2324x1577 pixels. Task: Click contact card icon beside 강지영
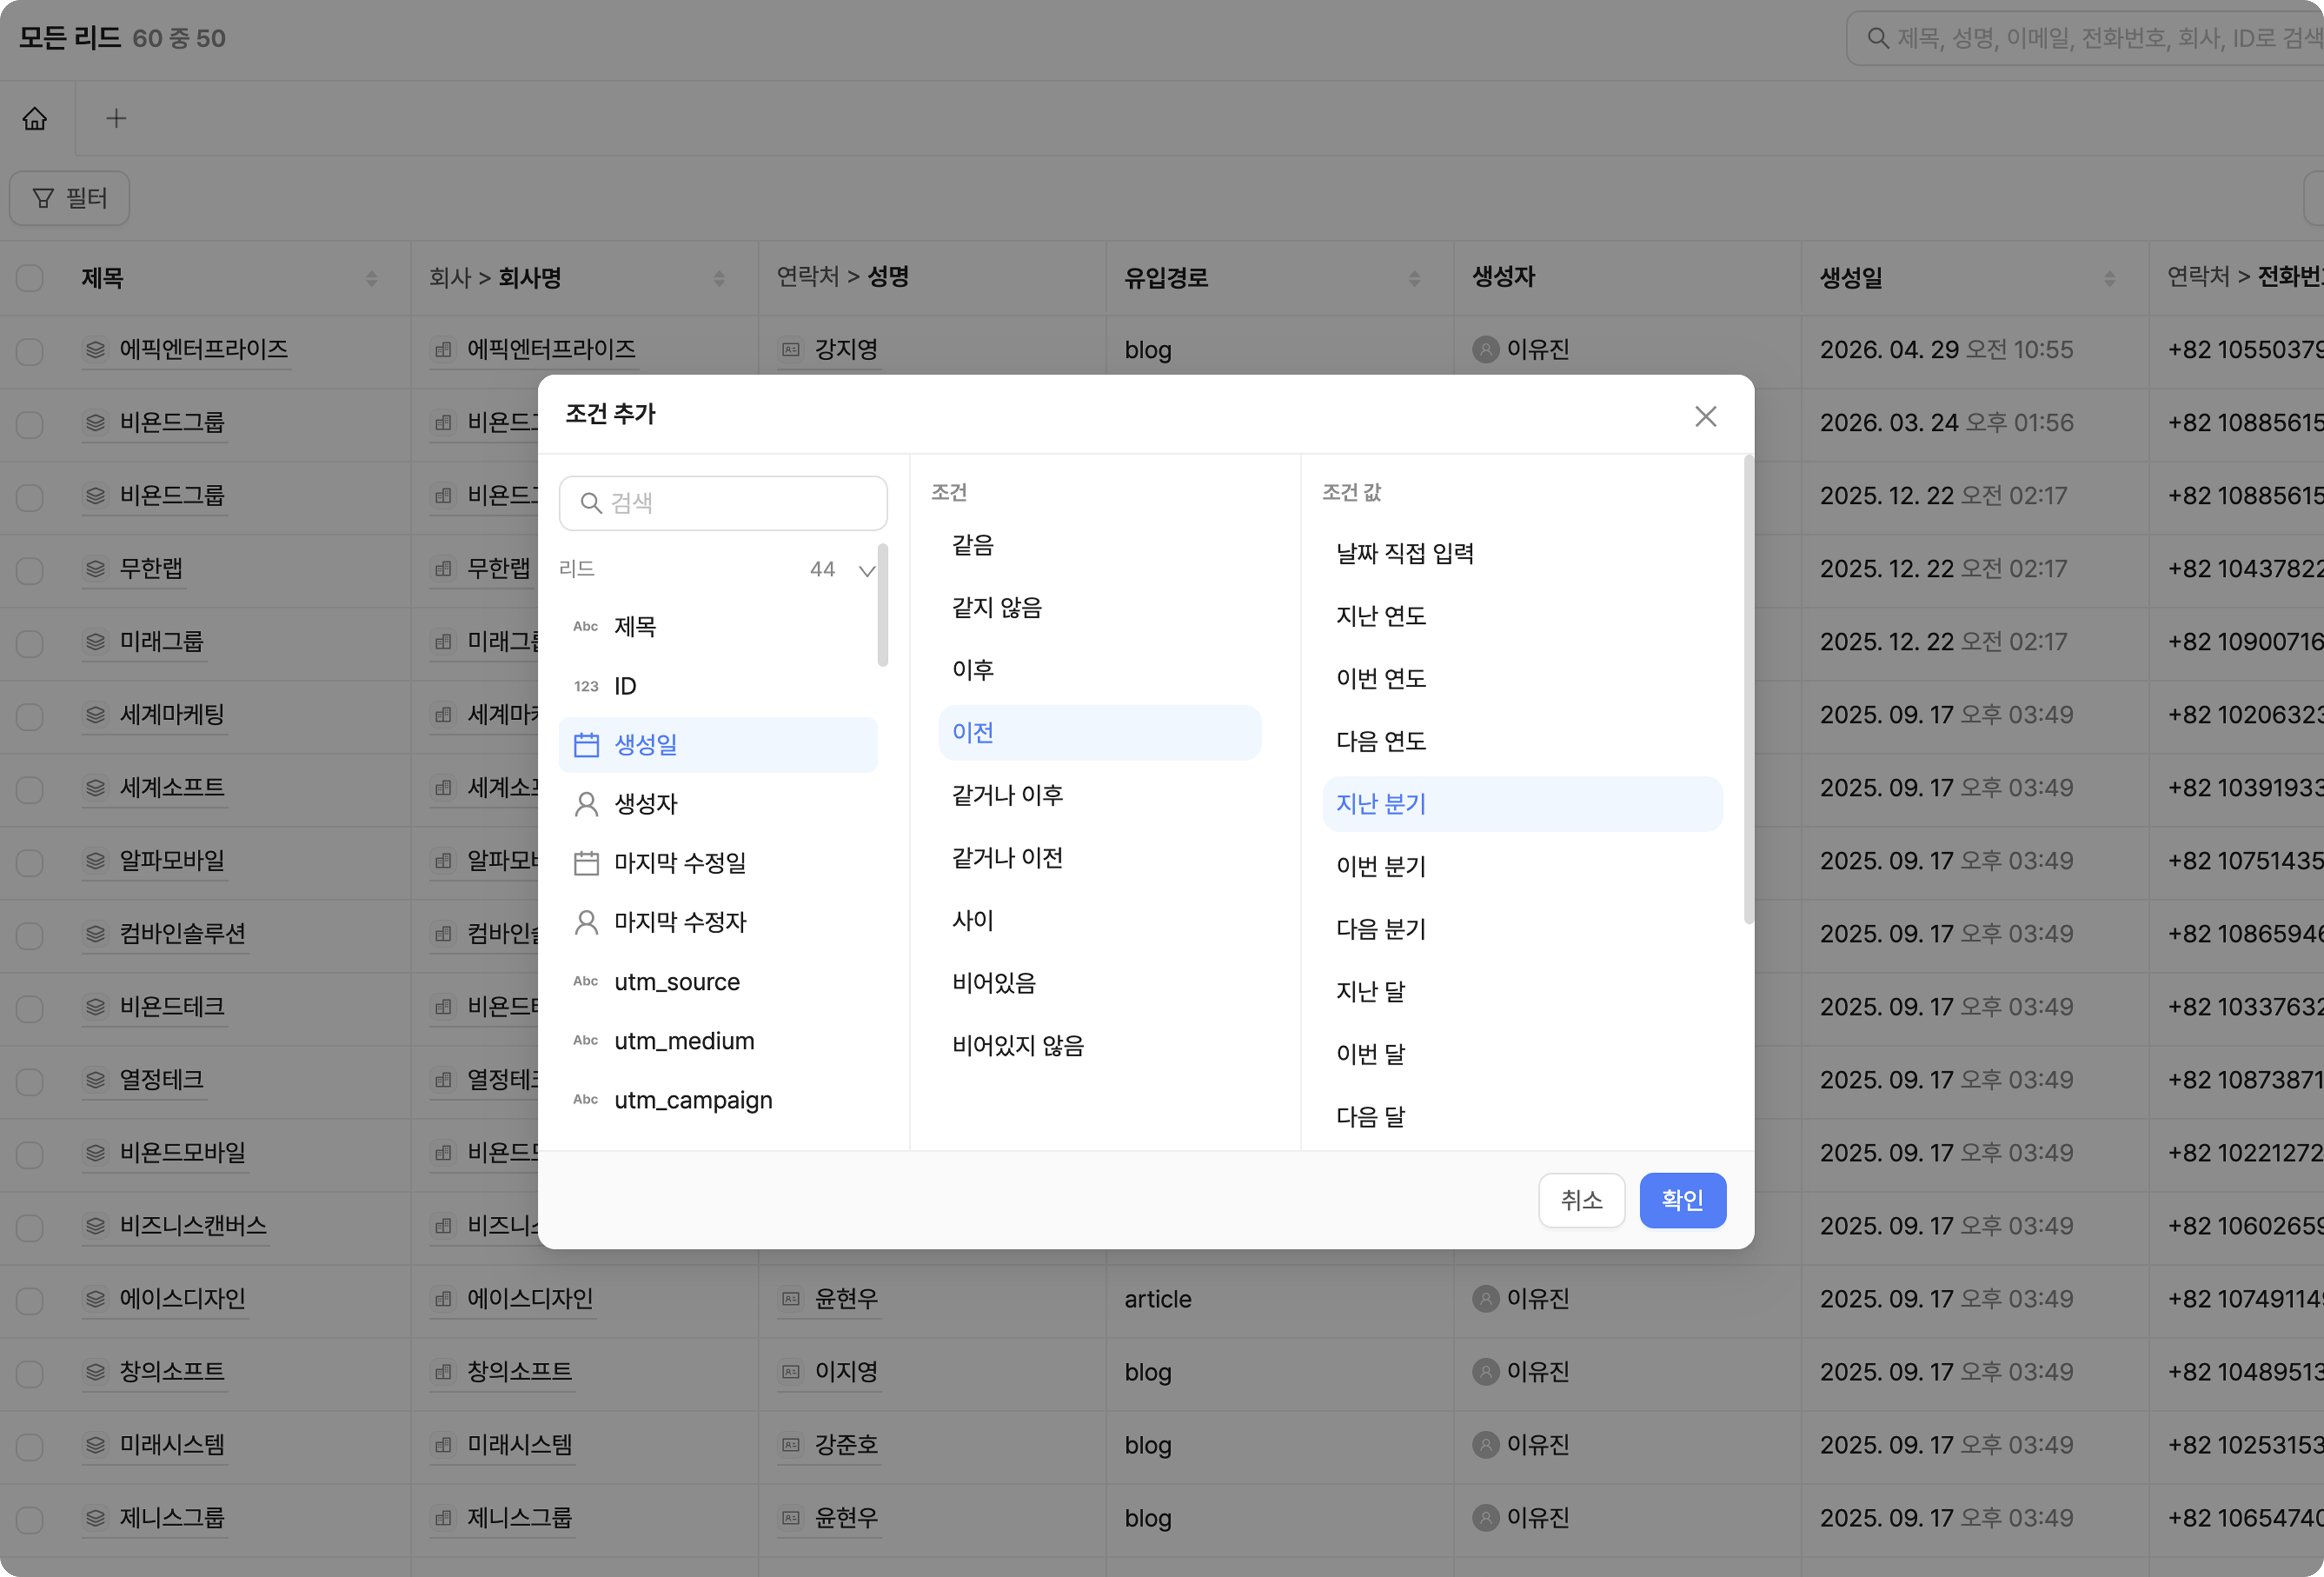[790, 350]
